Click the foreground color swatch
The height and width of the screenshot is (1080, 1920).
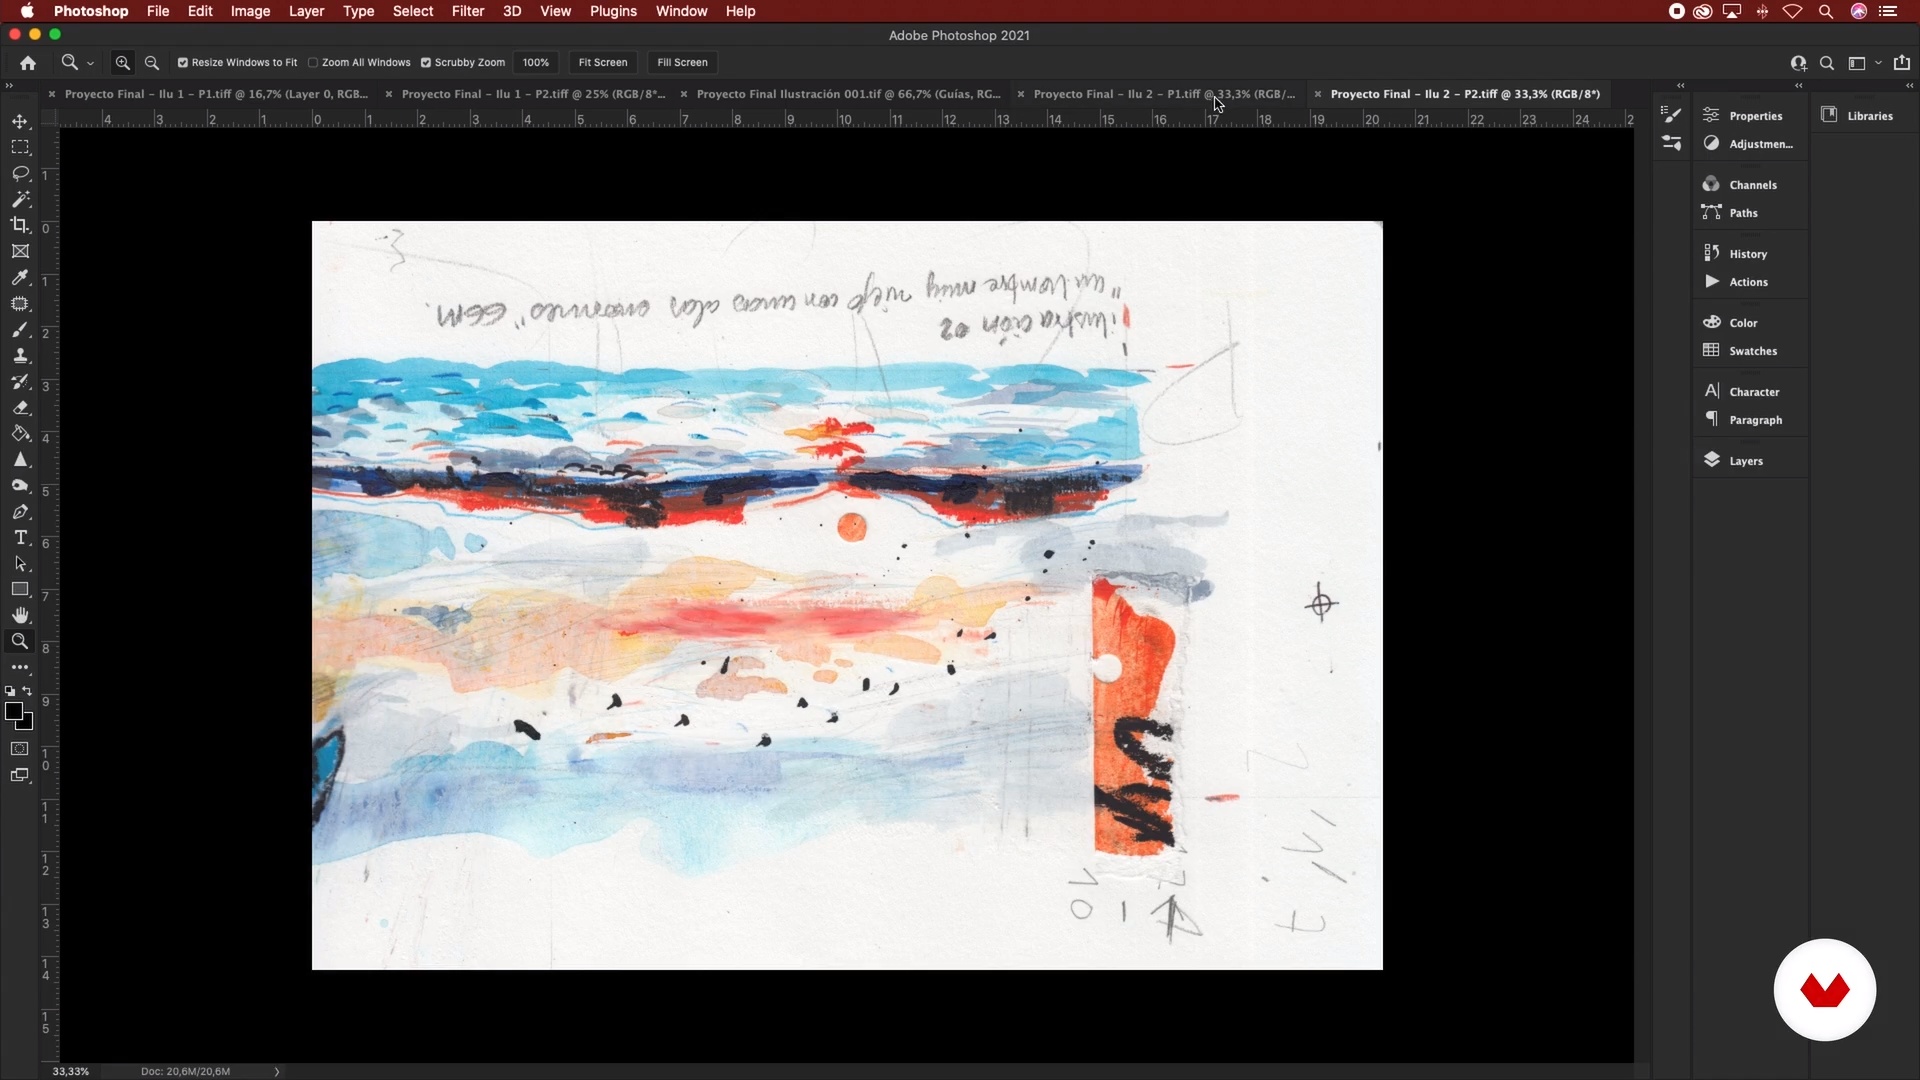[13, 711]
